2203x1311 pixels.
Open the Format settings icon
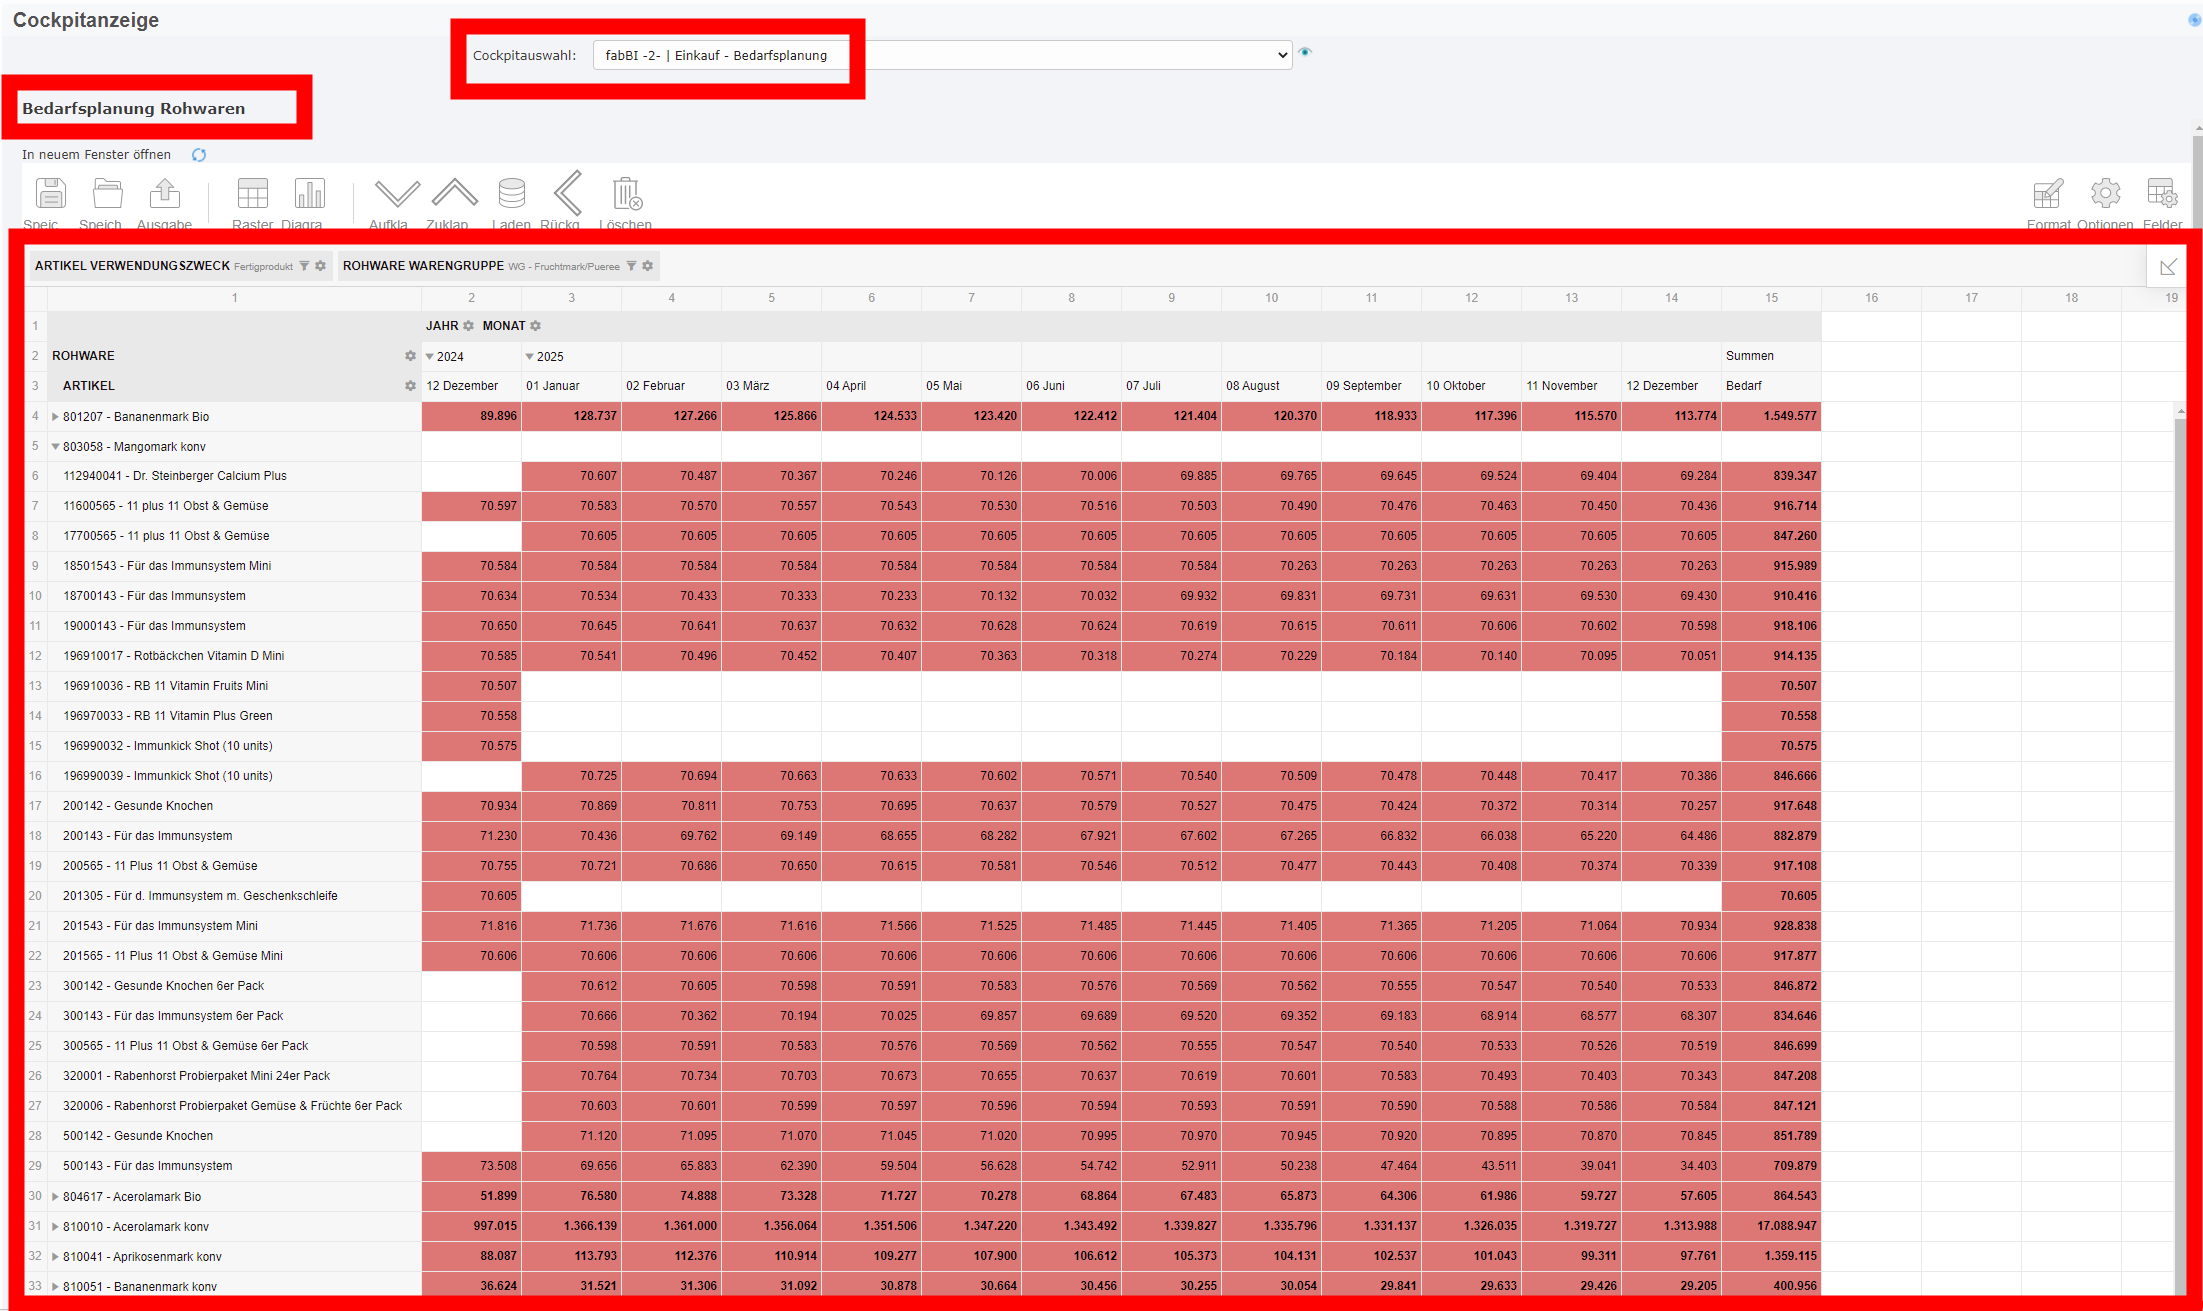tap(2047, 194)
